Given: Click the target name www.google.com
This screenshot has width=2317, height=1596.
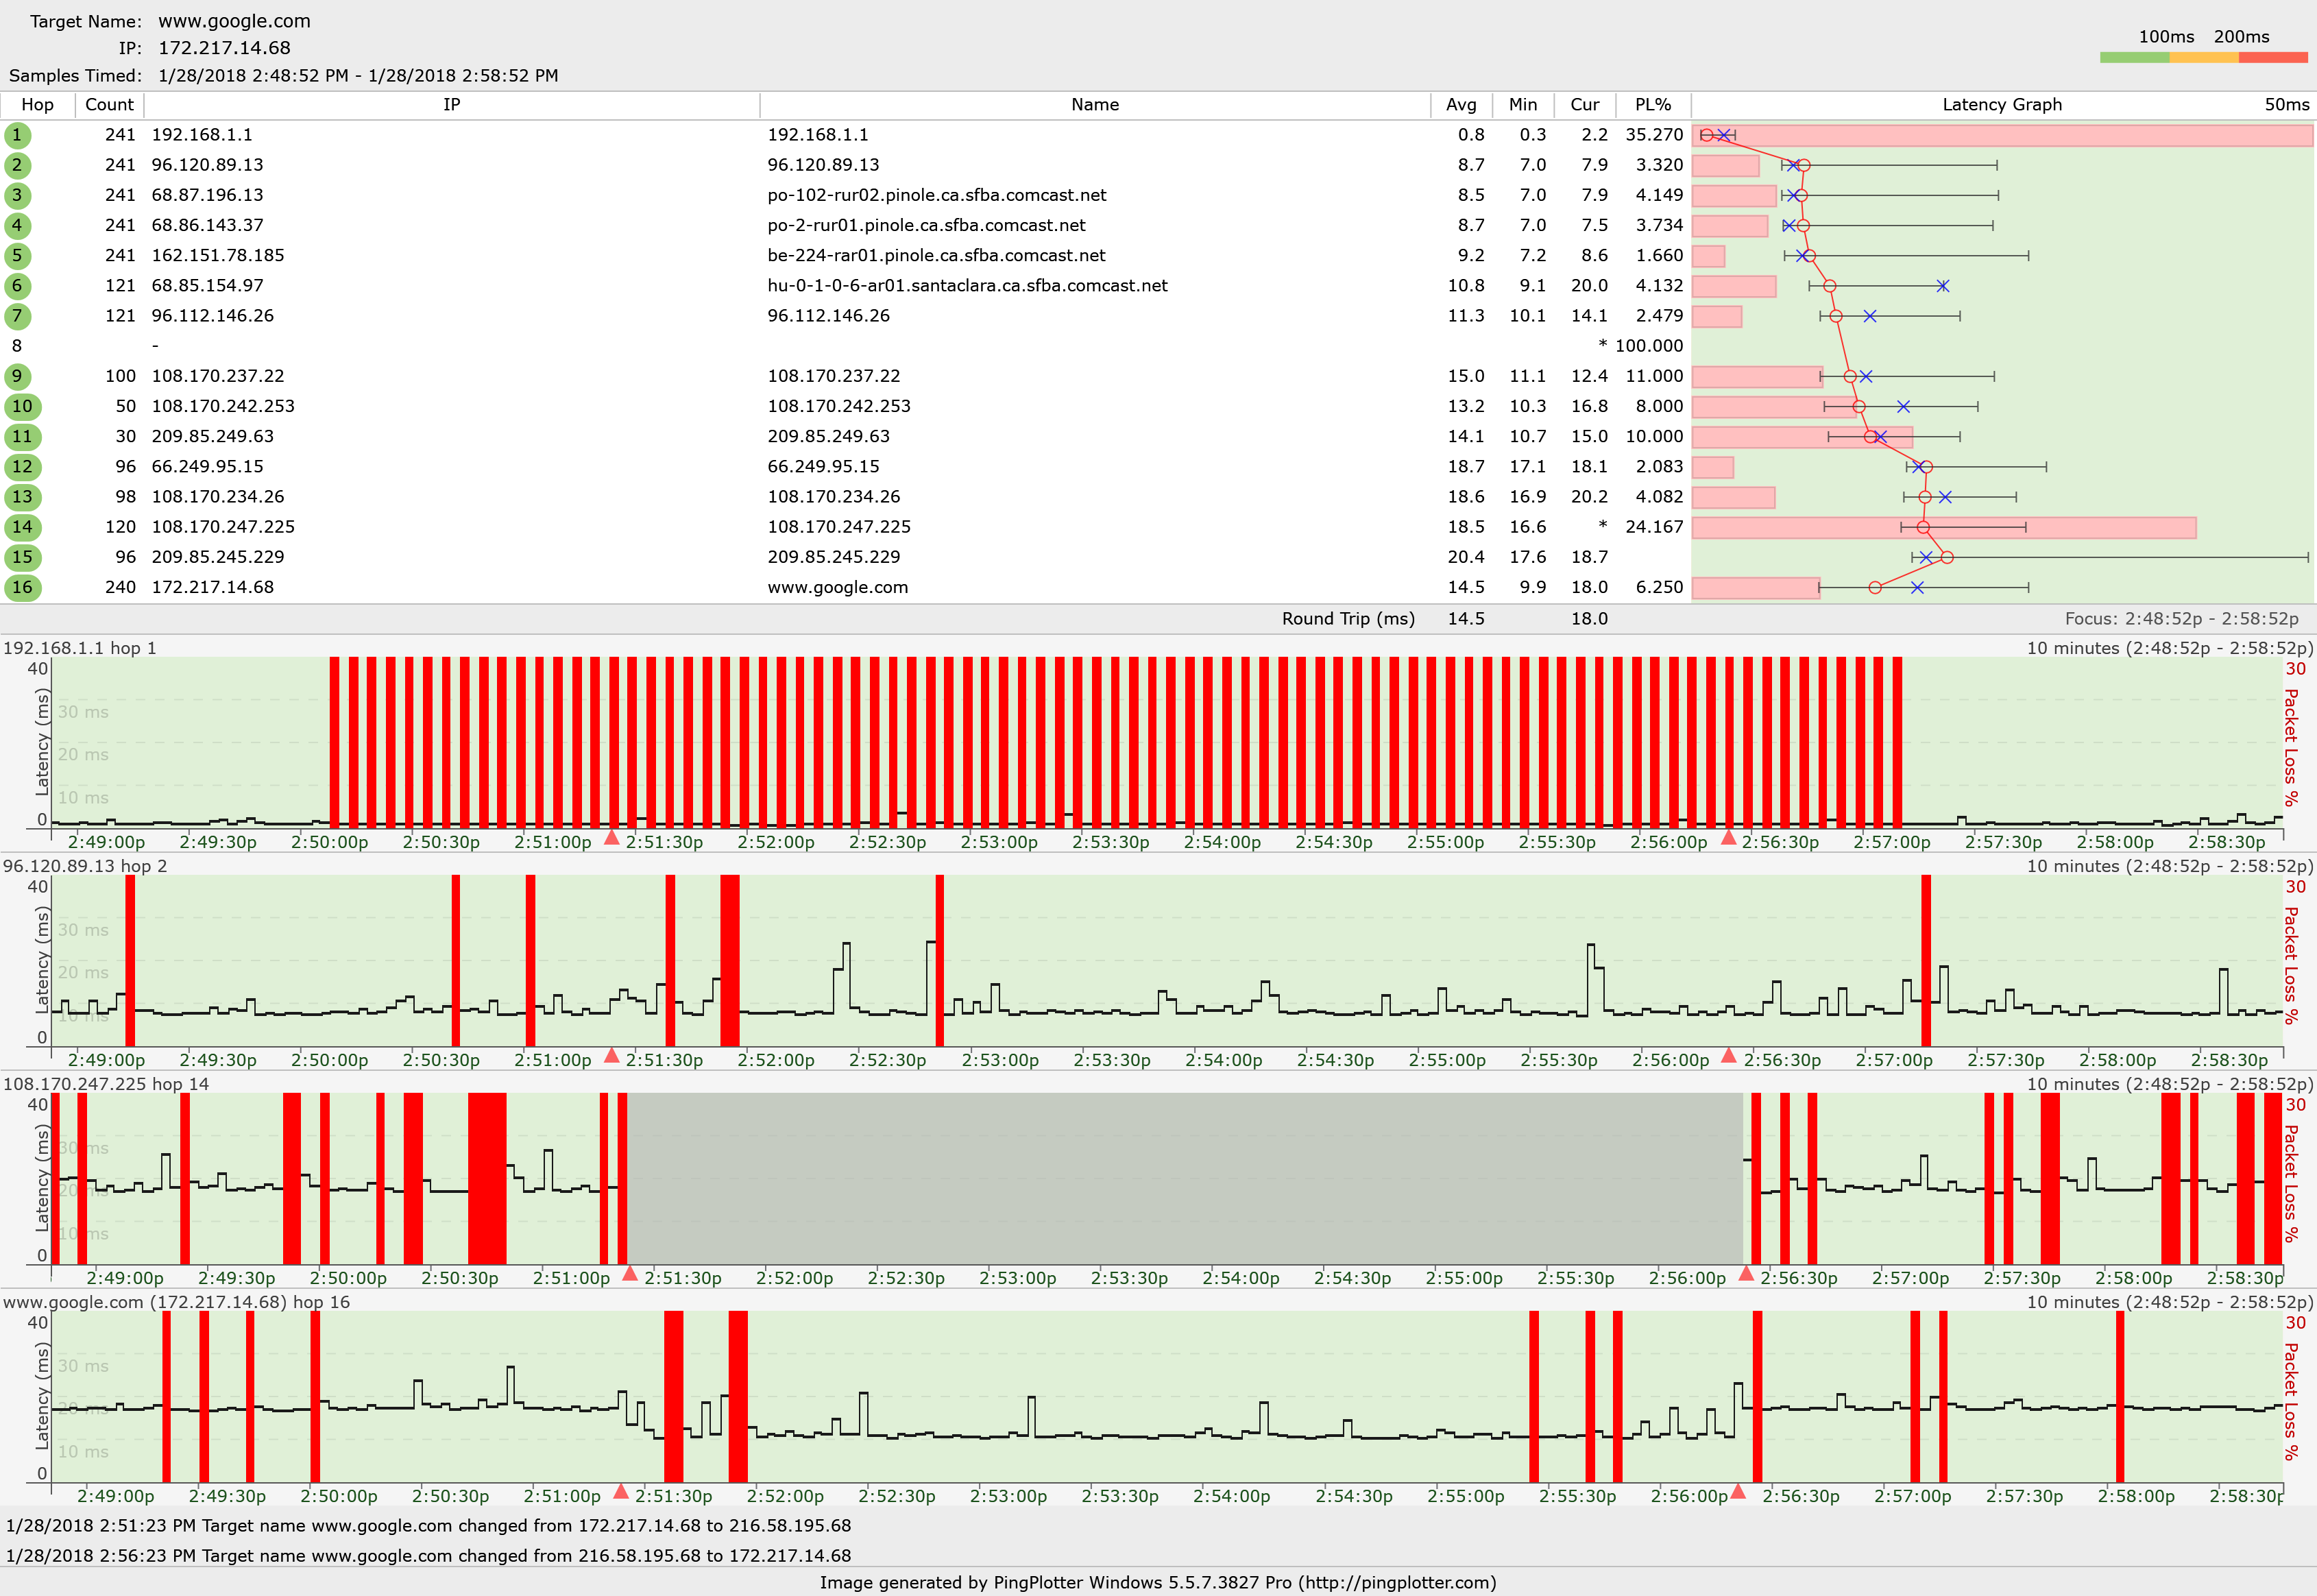Looking at the screenshot, I should coord(233,21).
